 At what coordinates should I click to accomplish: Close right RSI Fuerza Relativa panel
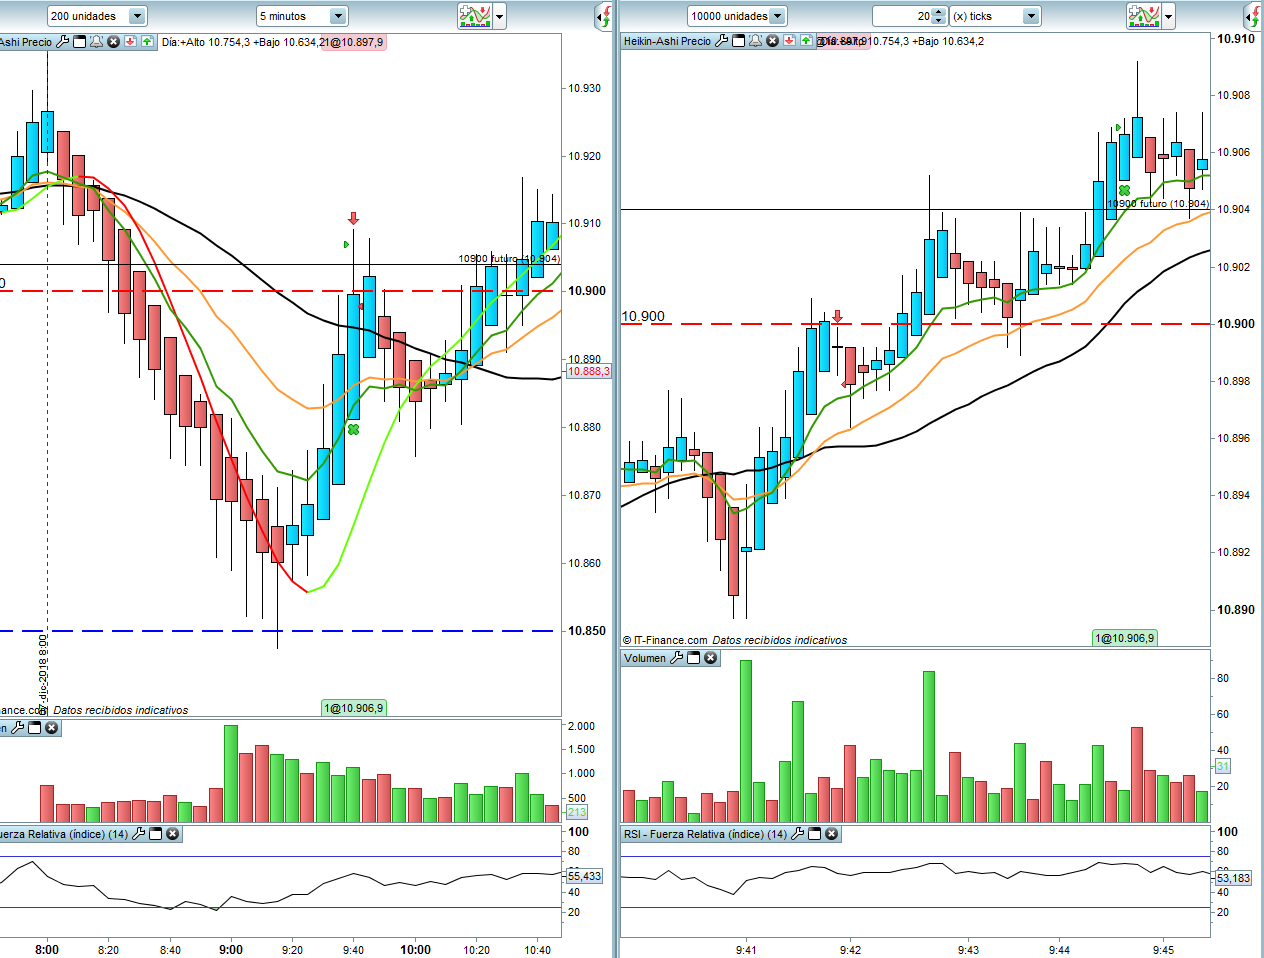pyautogui.click(x=832, y=834)
